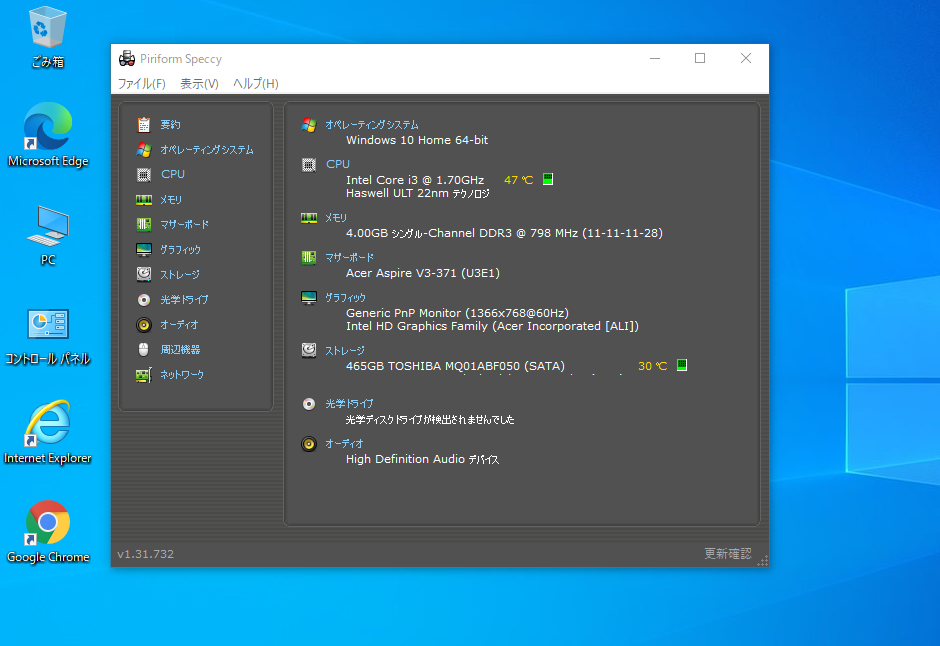Select 'Windows 10 Home 64-bit' text
This screenshot has width=940, height=646.
(417, 140)
